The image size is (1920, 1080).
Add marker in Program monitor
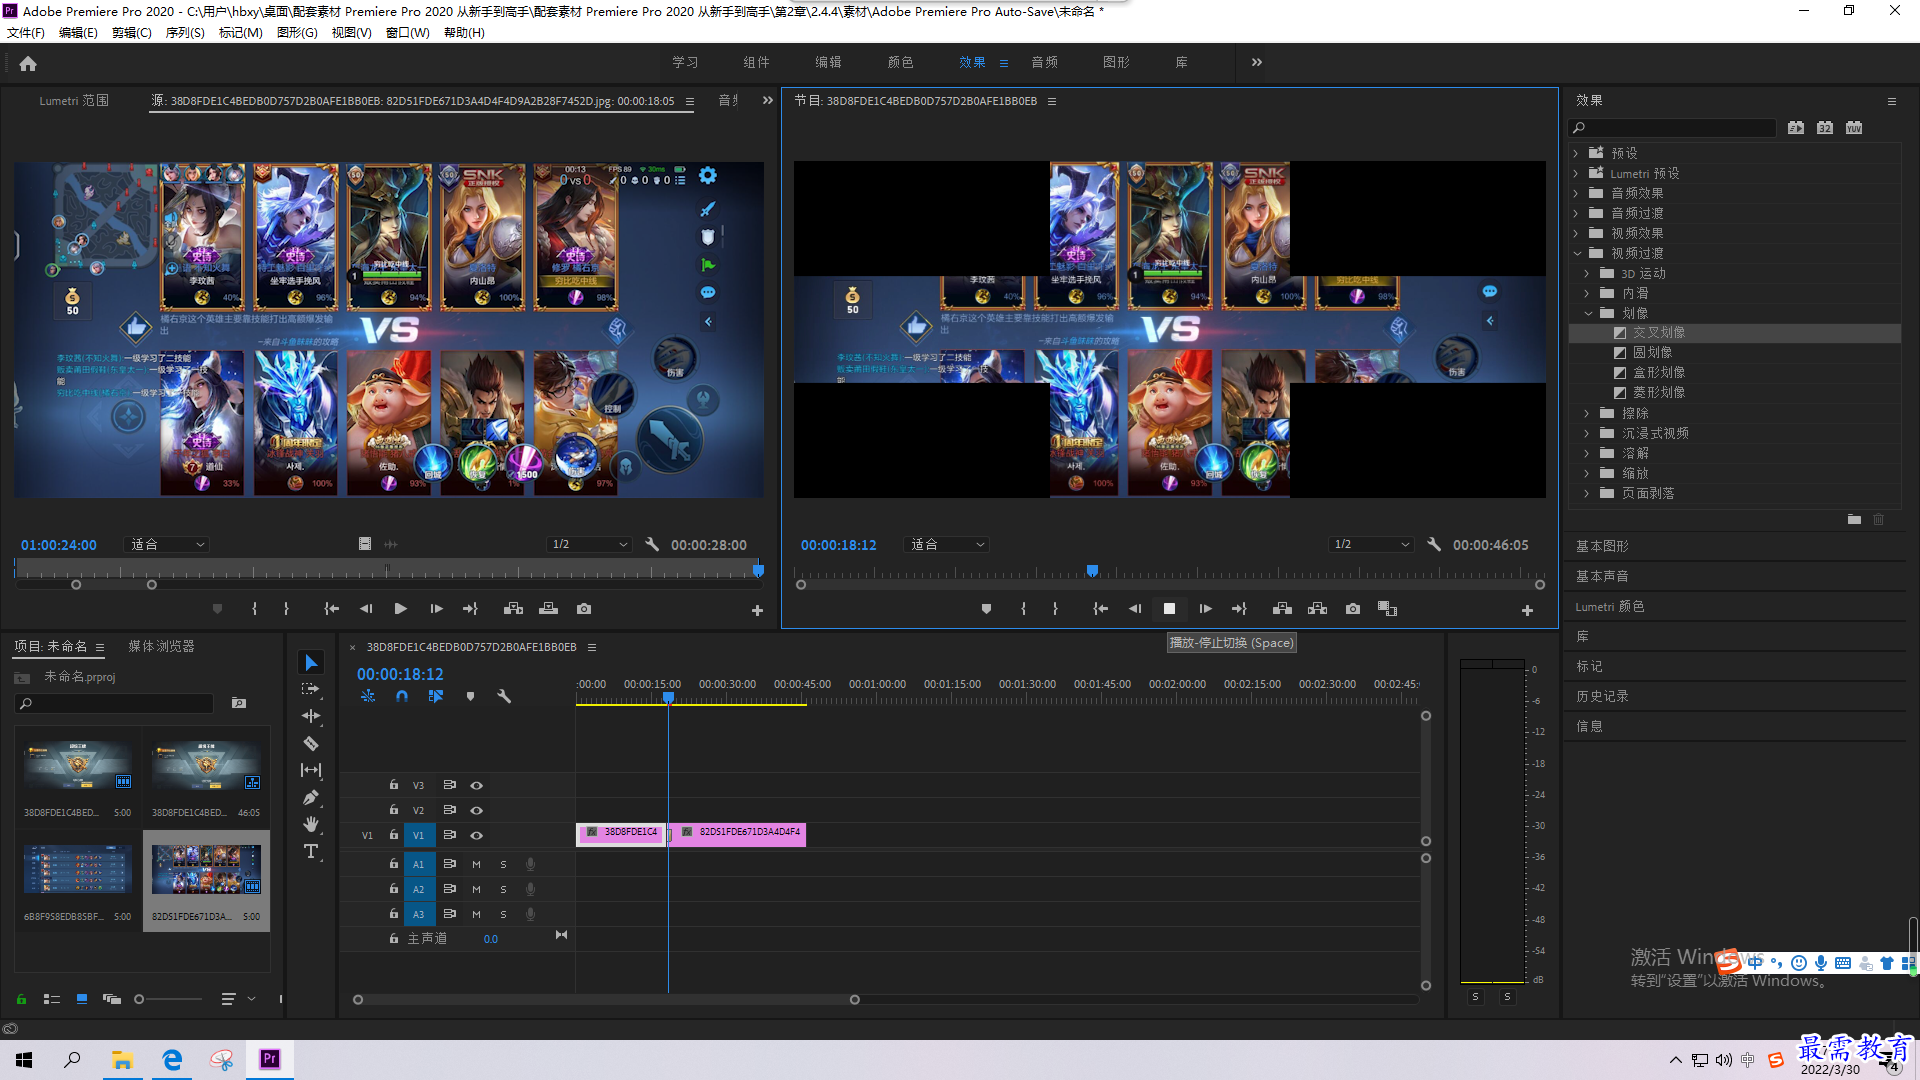pyautogui.click(x=986, y=609)
